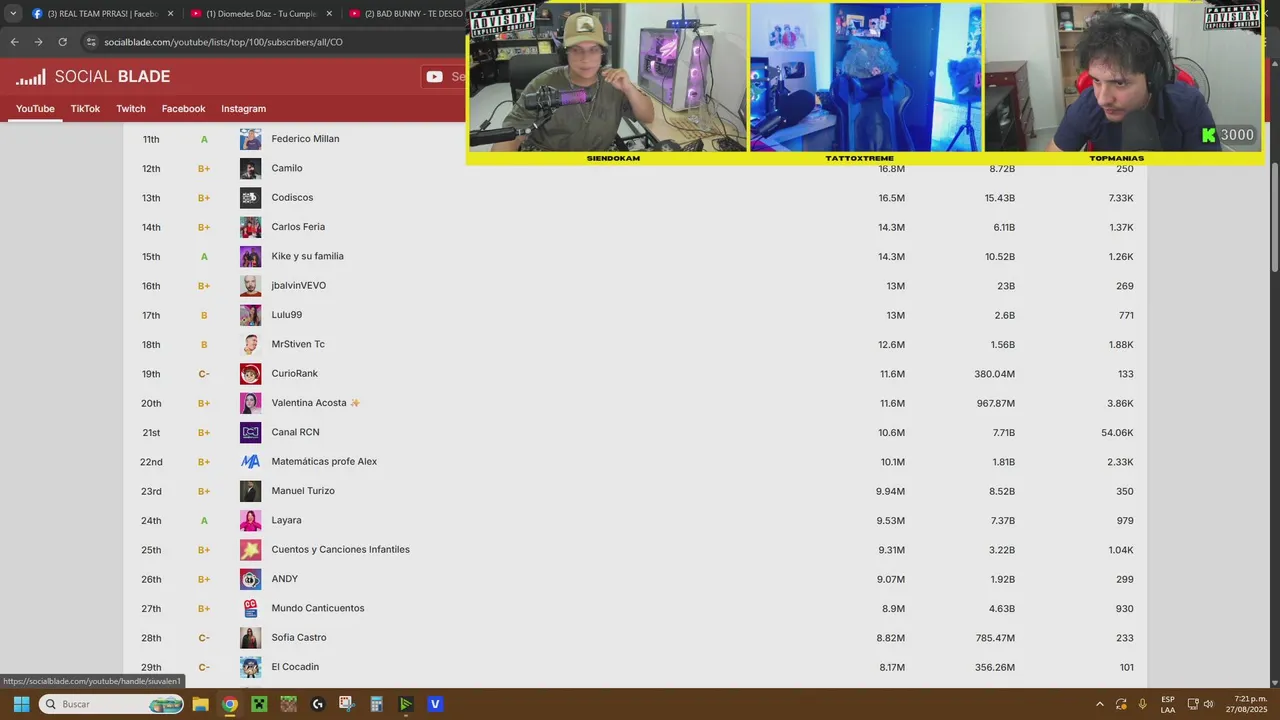Click the 16.5M subscribers value for Codiscos
1280x720 pixels.
point(891,198)
